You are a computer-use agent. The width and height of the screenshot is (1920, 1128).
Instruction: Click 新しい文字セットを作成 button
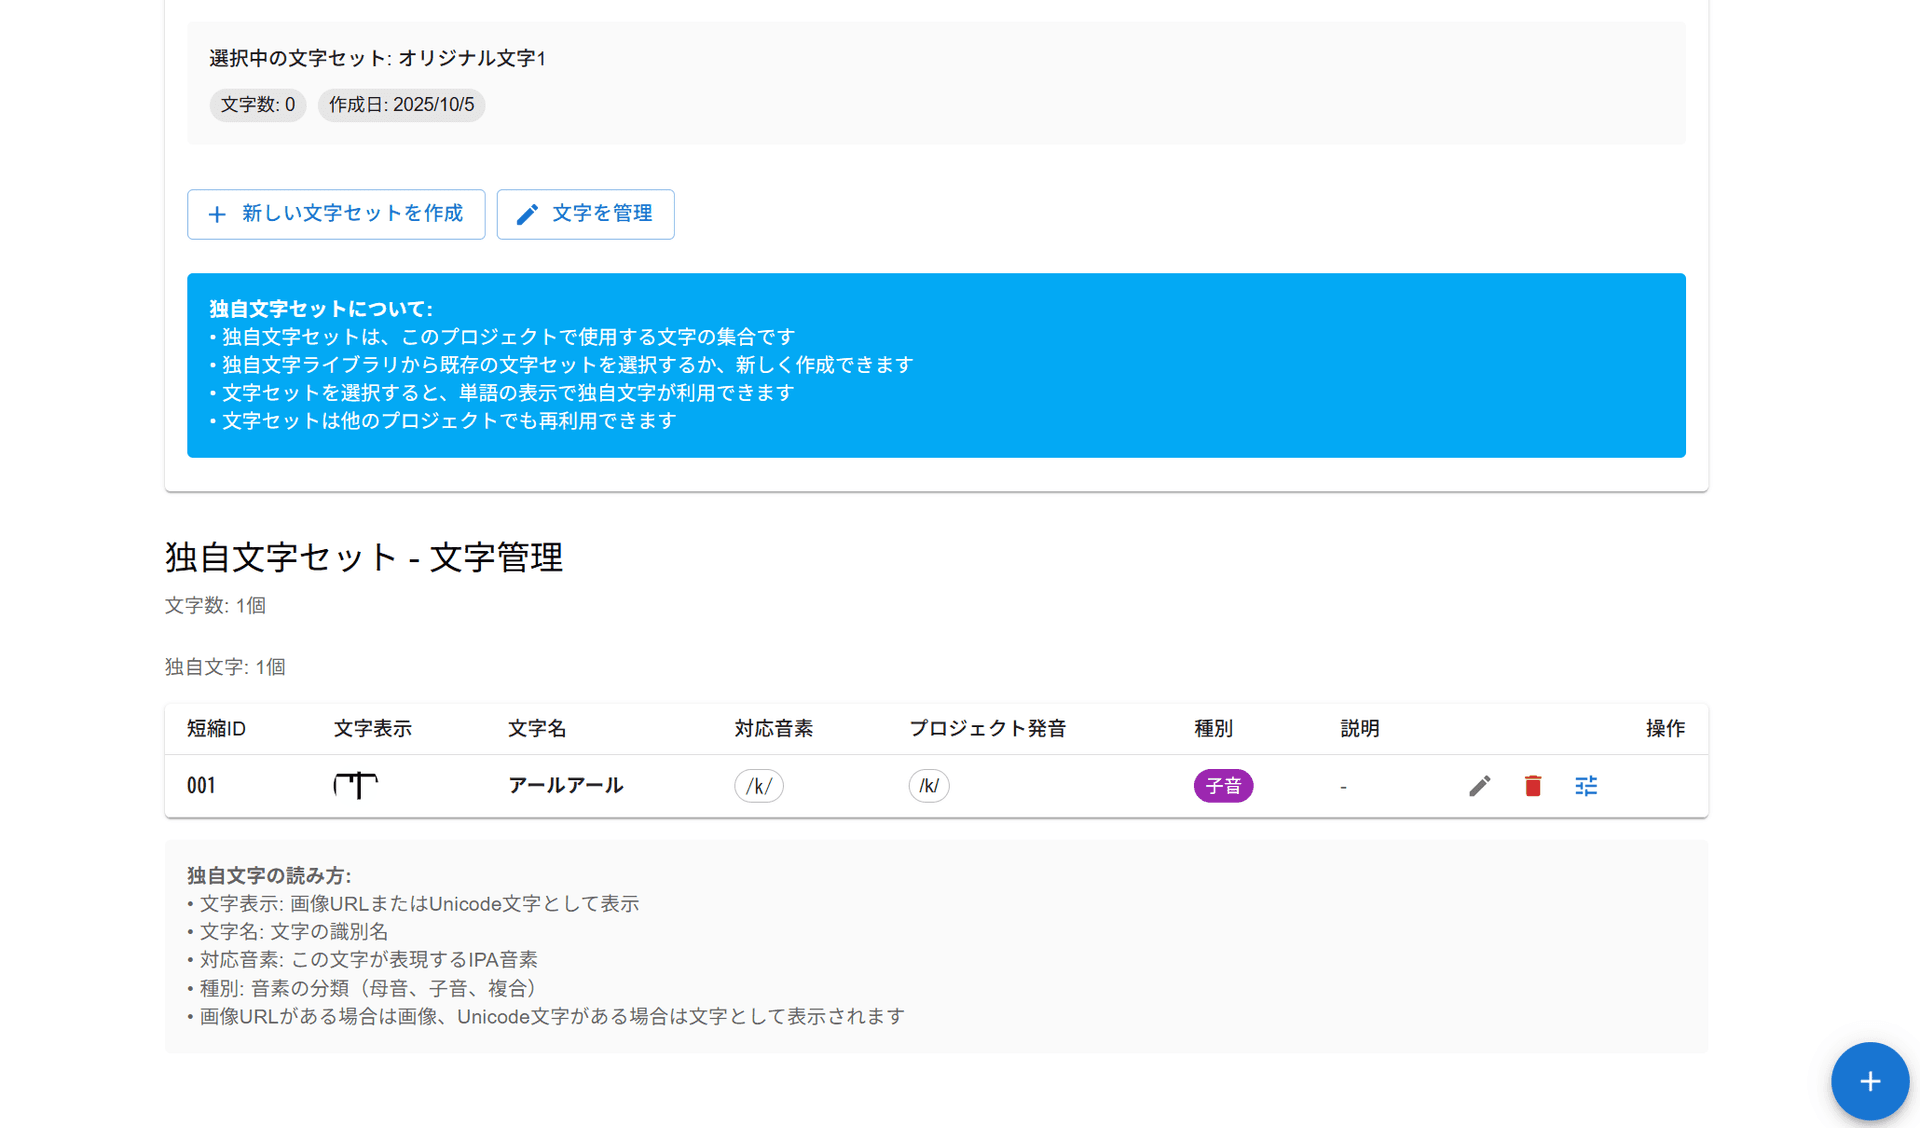[x=336, y=214]
